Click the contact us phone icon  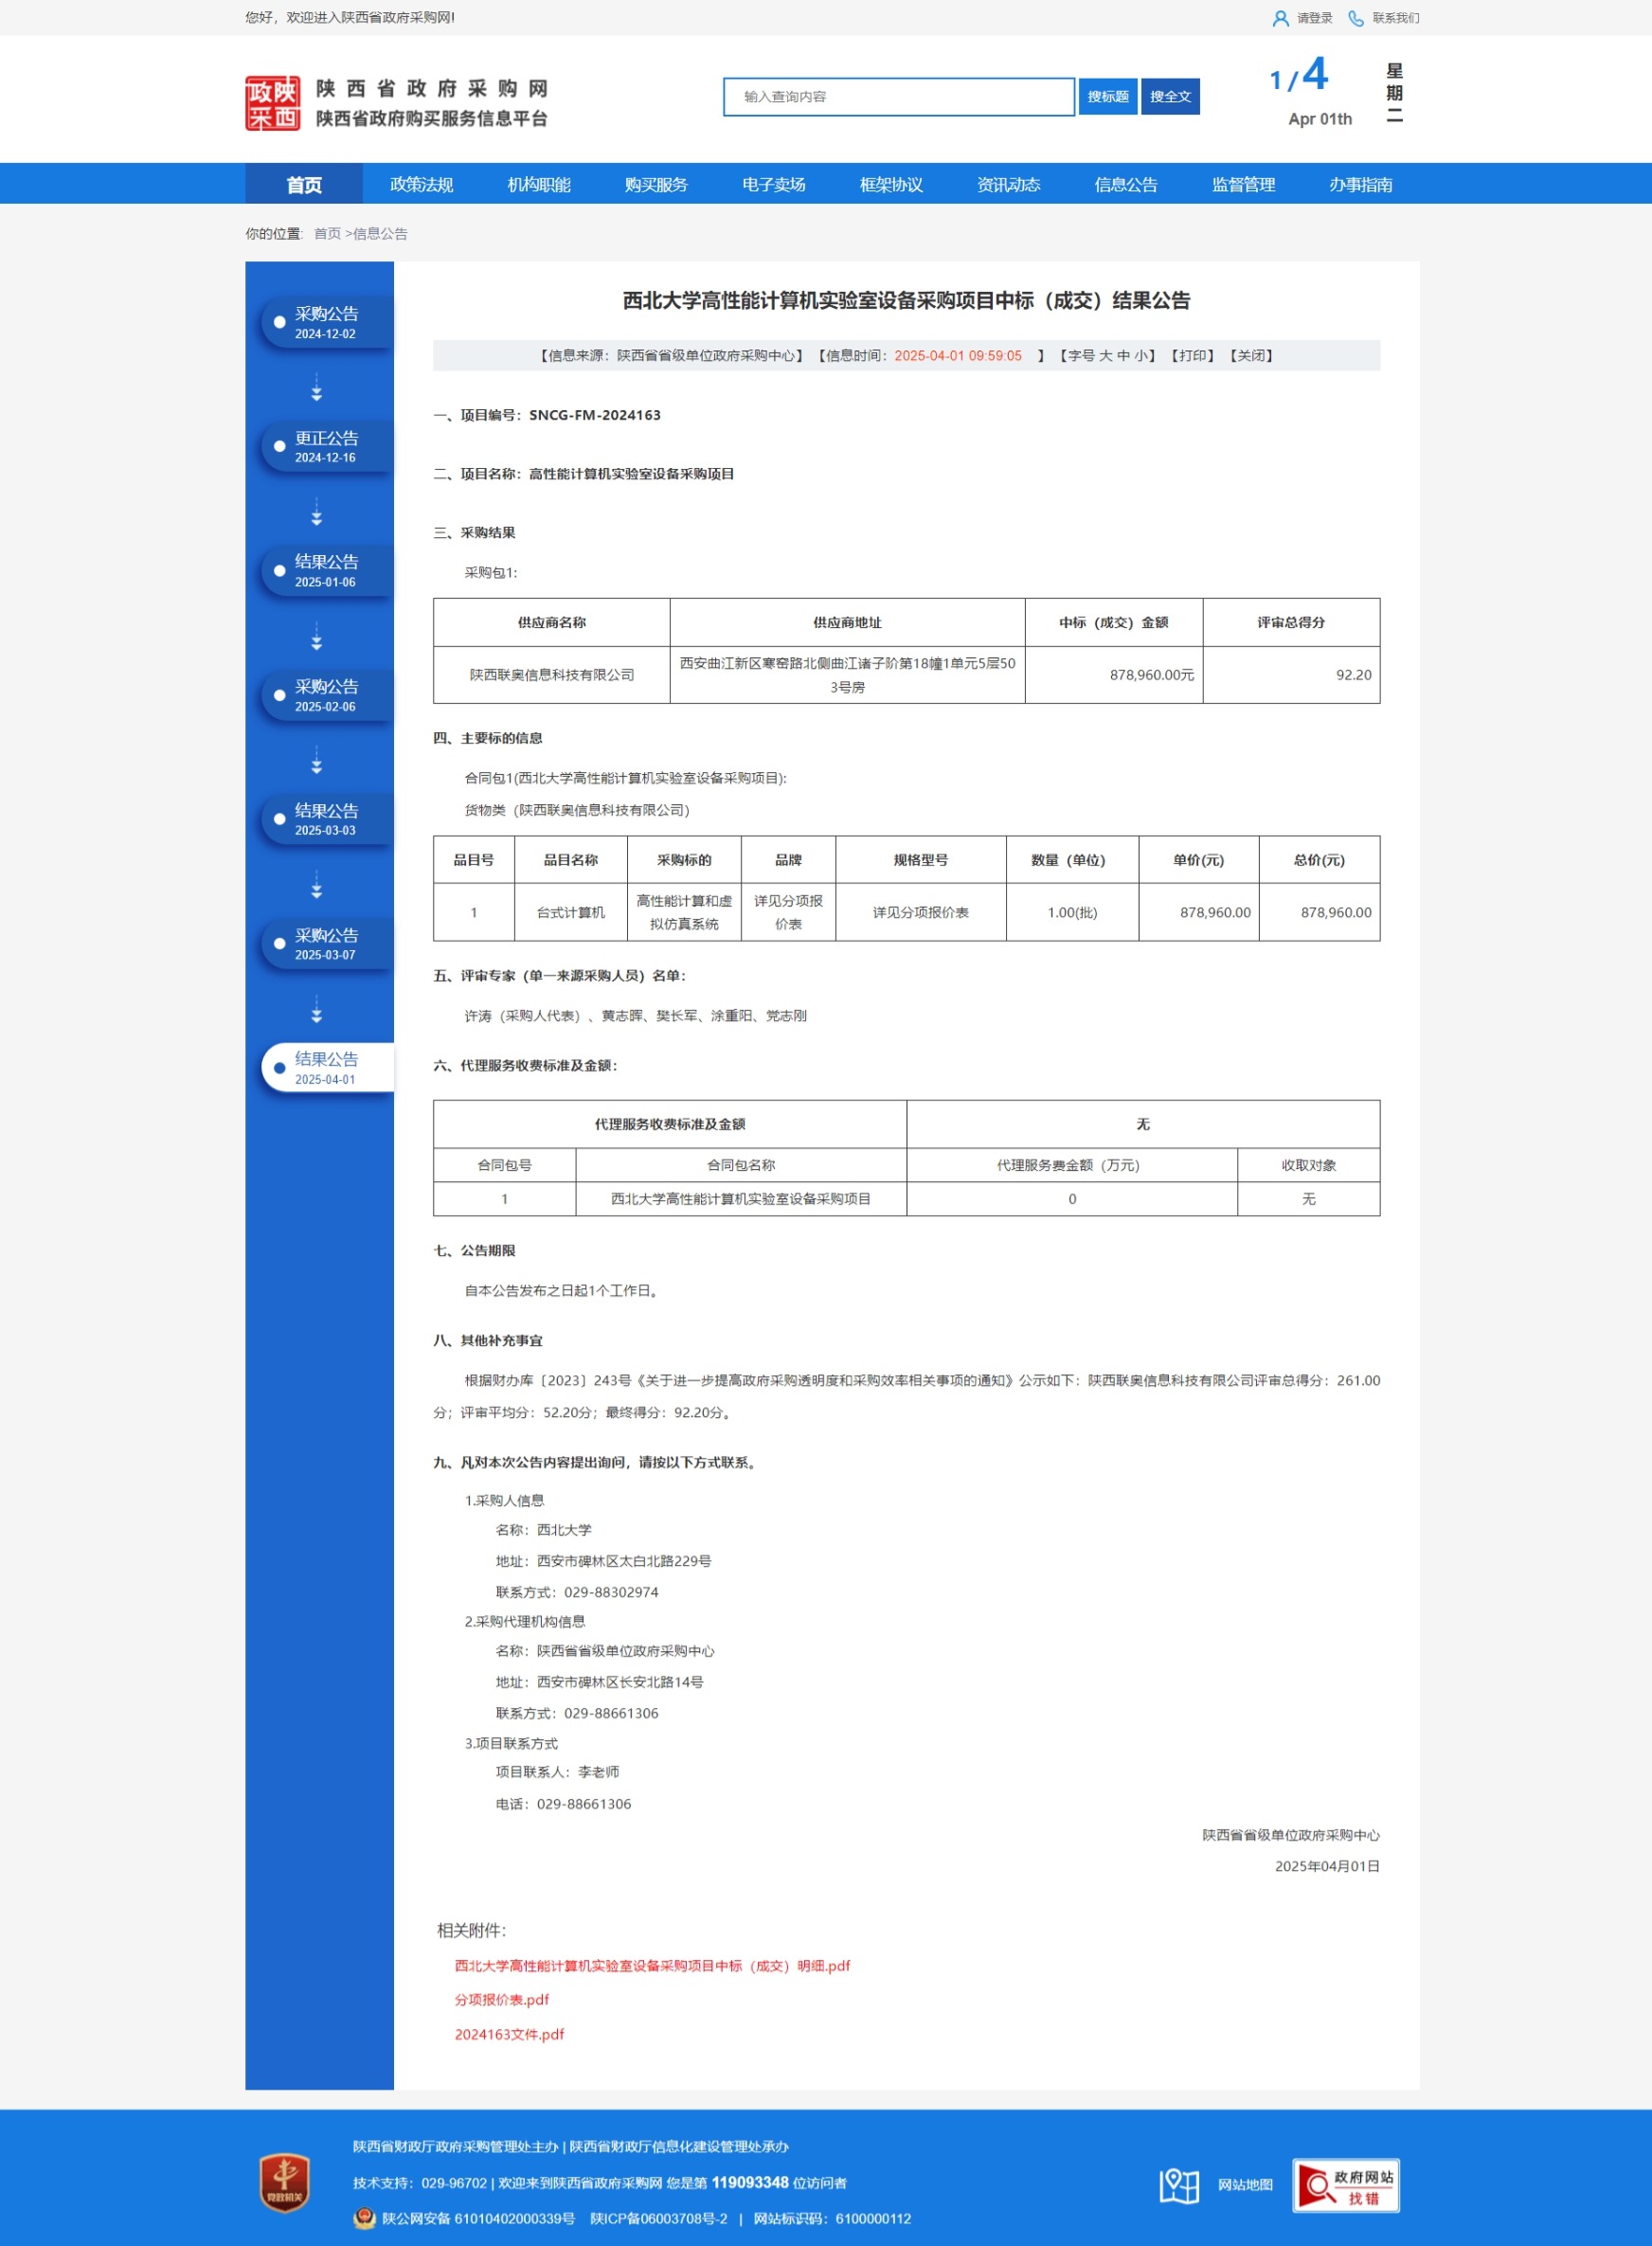click(1355, 18)
